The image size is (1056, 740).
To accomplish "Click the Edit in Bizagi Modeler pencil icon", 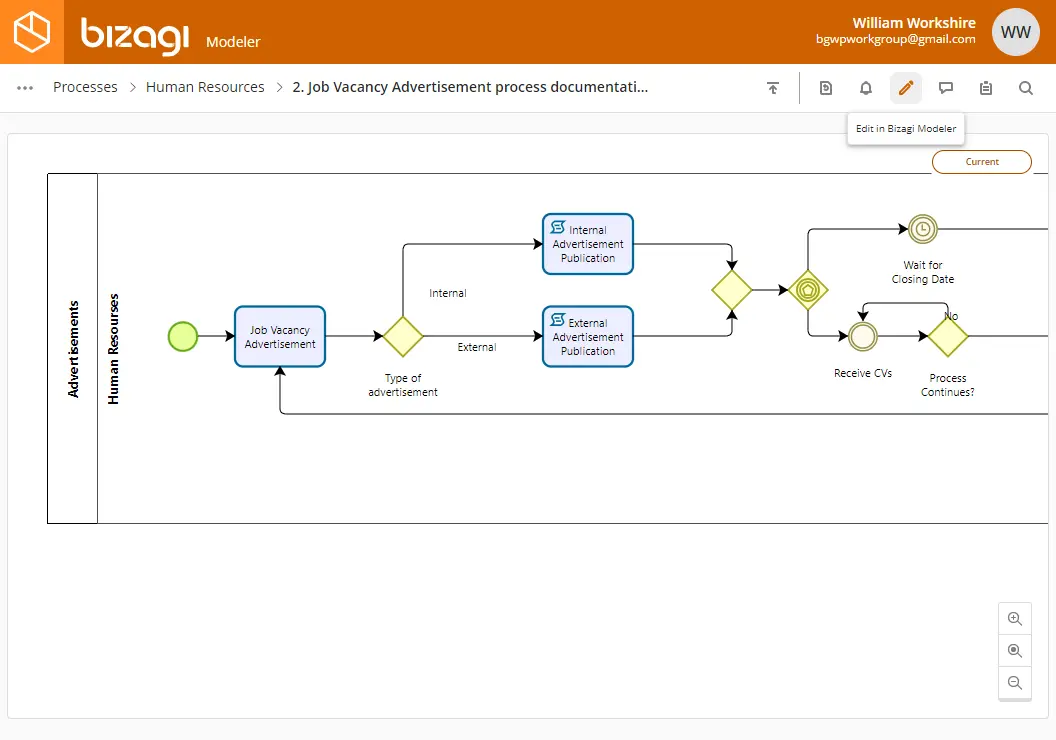I will pos(905,88).
